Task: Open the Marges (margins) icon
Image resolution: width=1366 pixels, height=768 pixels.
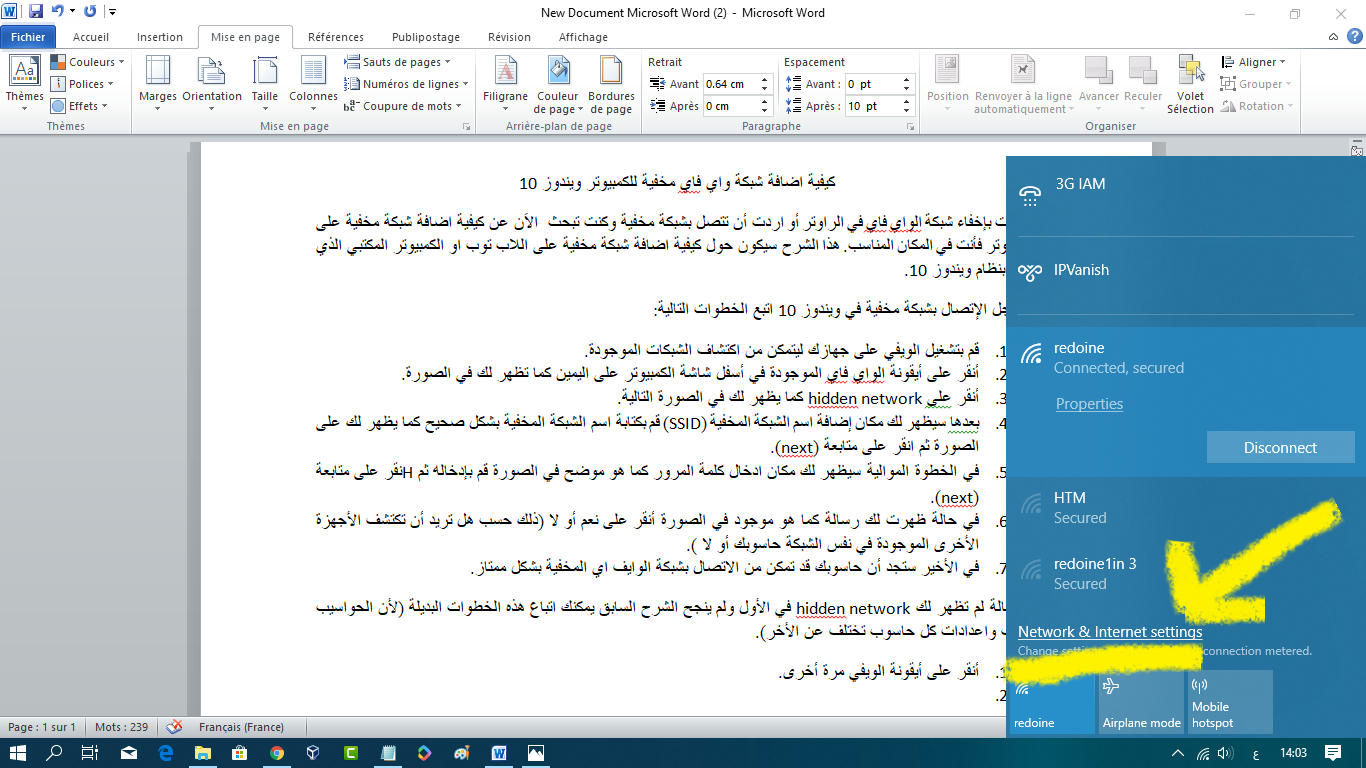Action: pos(158,72)
